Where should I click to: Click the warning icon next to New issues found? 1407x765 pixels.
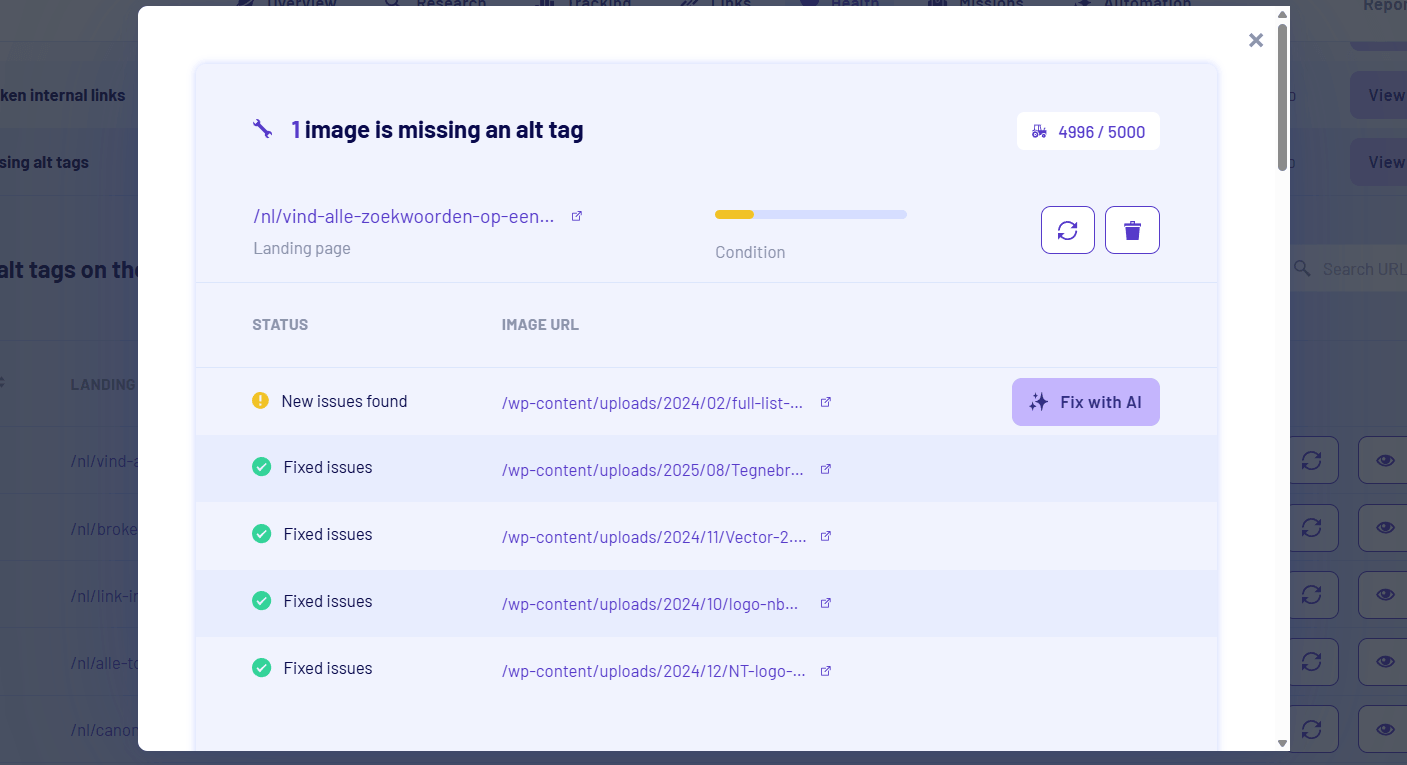[x=260, y=400]
